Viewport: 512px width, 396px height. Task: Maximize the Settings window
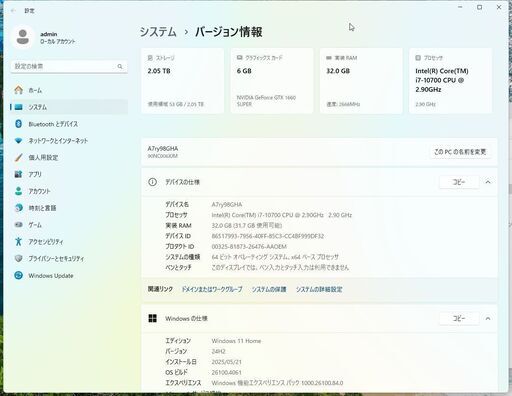(479, 7)
